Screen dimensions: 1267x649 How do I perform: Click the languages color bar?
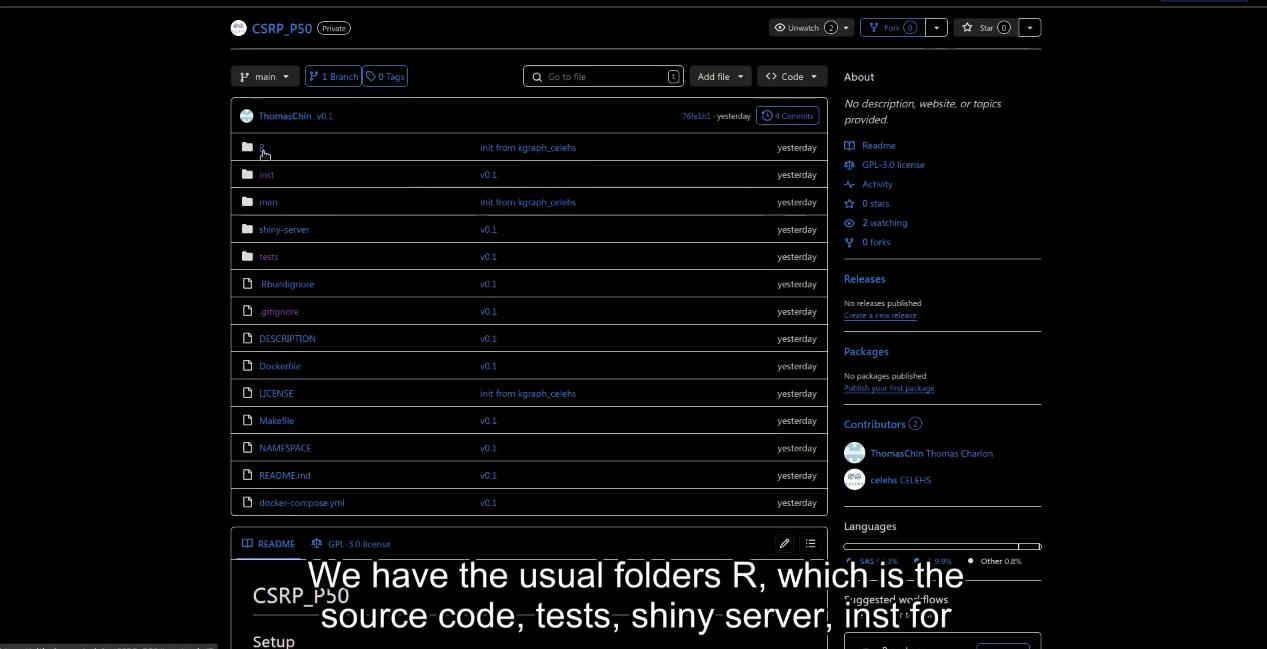[x=941, y=546]
